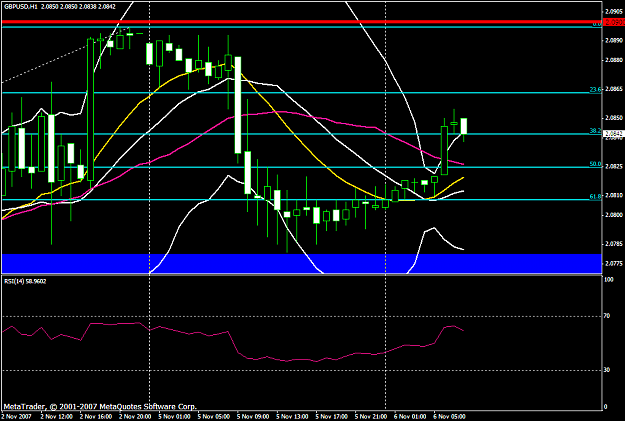Image resolution: width=625 pixels, height=421 pixels.
Task: Click the 2.0775 price axis value
Action: (x=614, y=264)
